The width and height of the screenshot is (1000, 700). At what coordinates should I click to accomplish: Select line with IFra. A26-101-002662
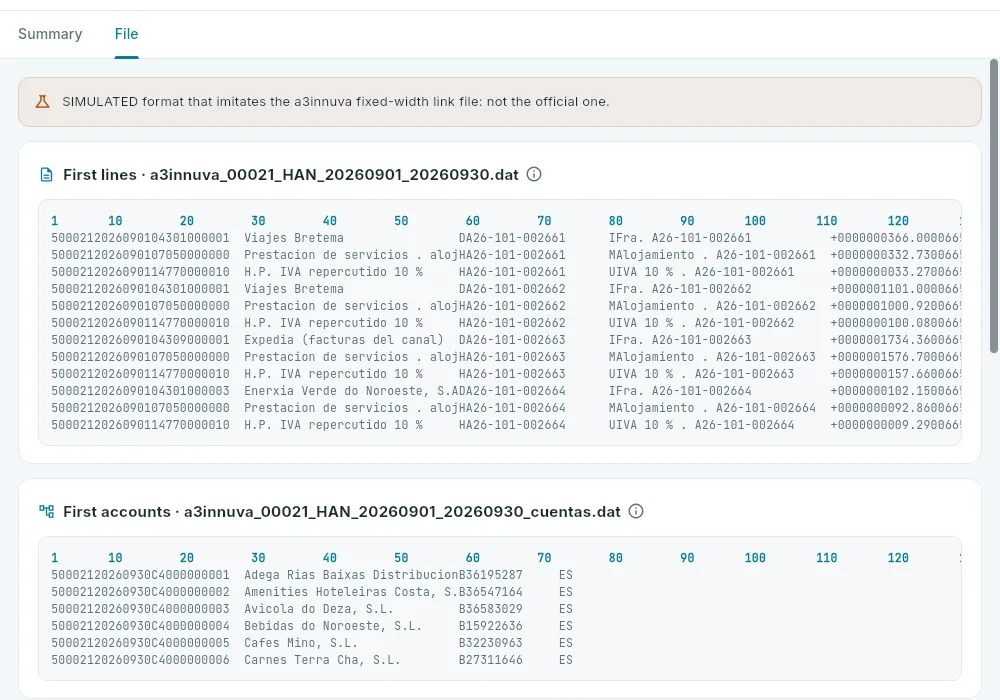point(506,289)
